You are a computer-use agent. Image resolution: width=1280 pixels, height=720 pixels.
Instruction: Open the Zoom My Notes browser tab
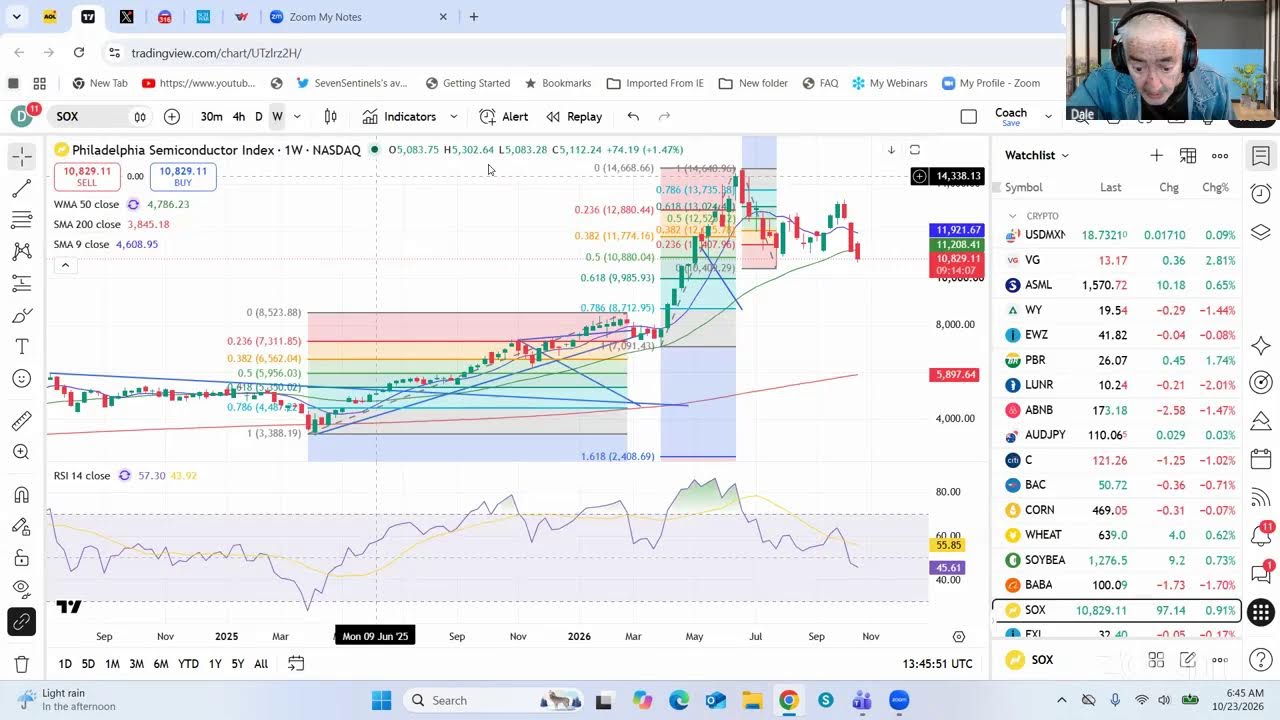pos(358,17)
